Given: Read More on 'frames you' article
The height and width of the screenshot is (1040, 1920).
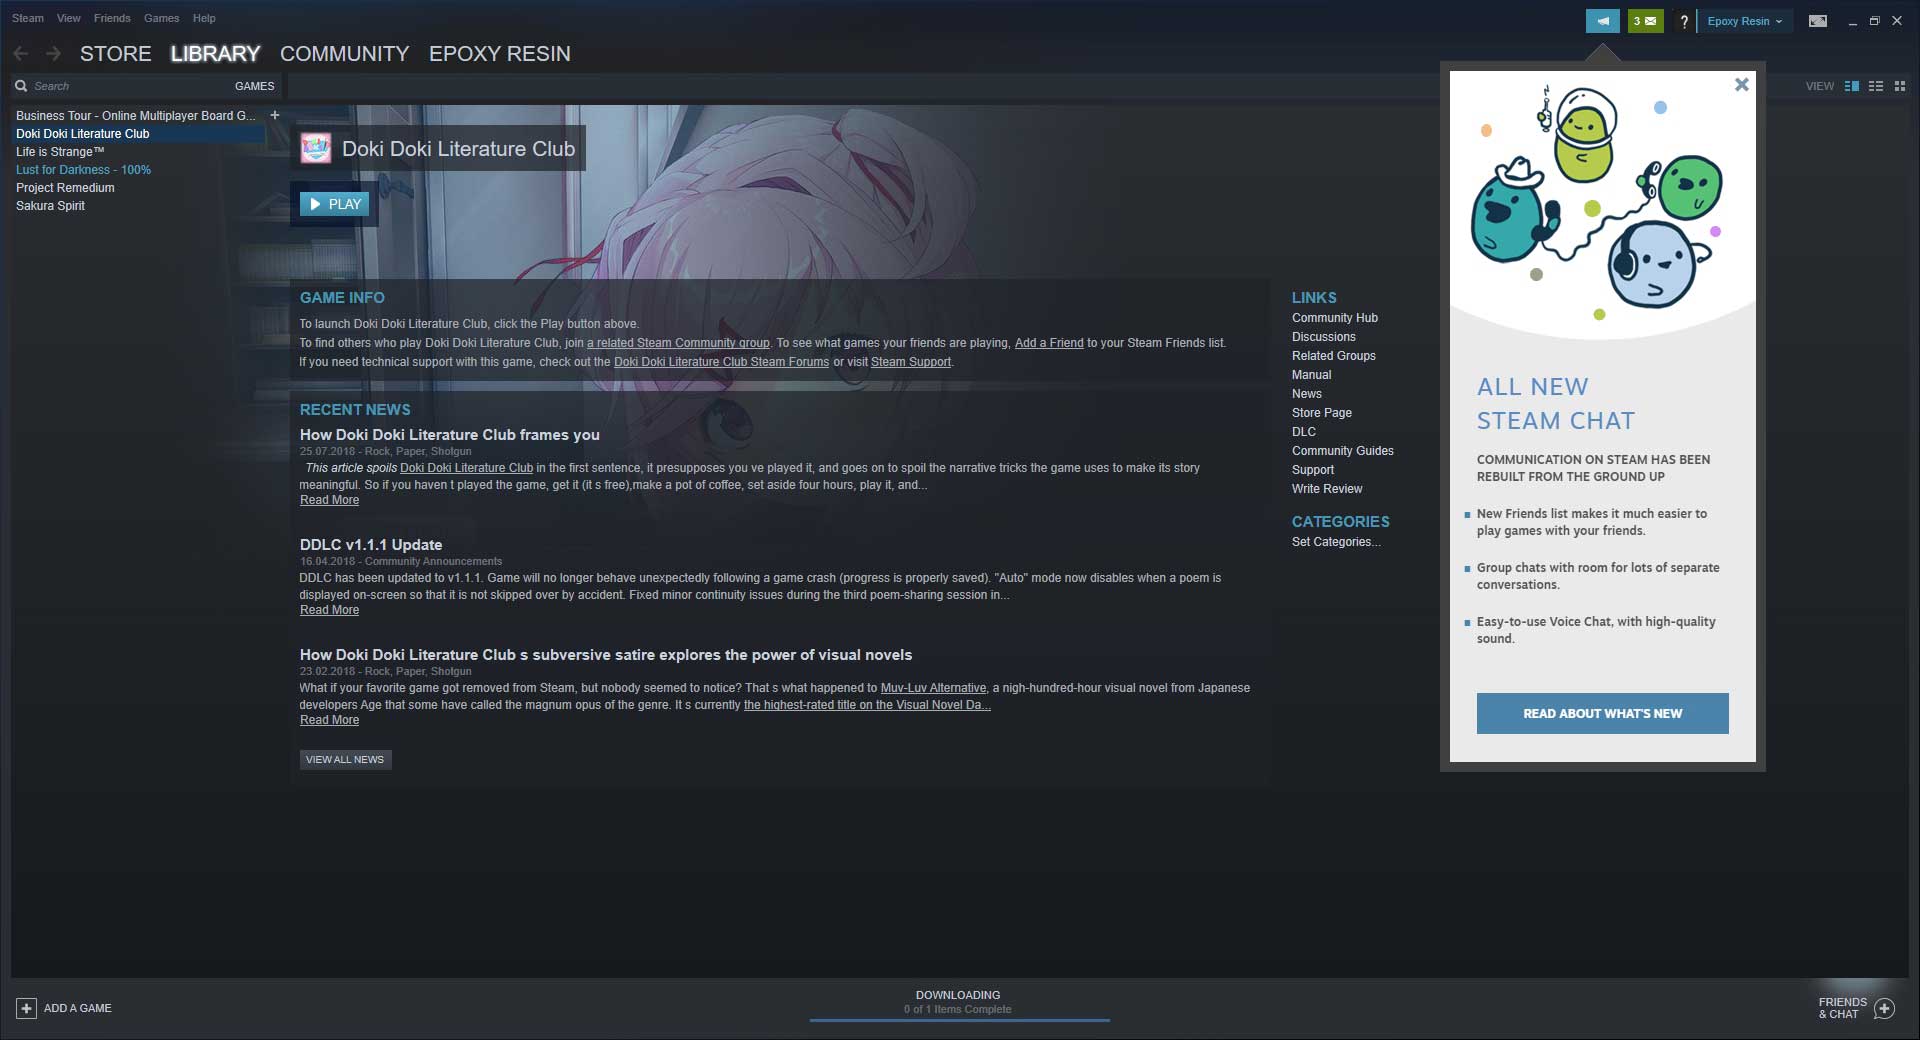Looking at the screenshot, I should [x=329, y=499].
